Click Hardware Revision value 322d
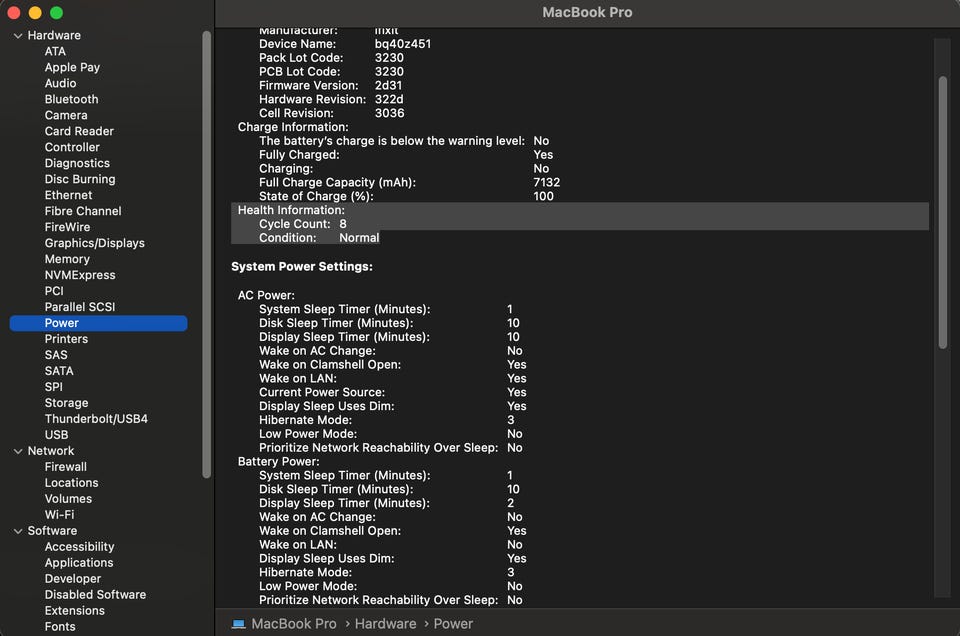This screenshot has width=960, height=636. (x=389, y=99)
